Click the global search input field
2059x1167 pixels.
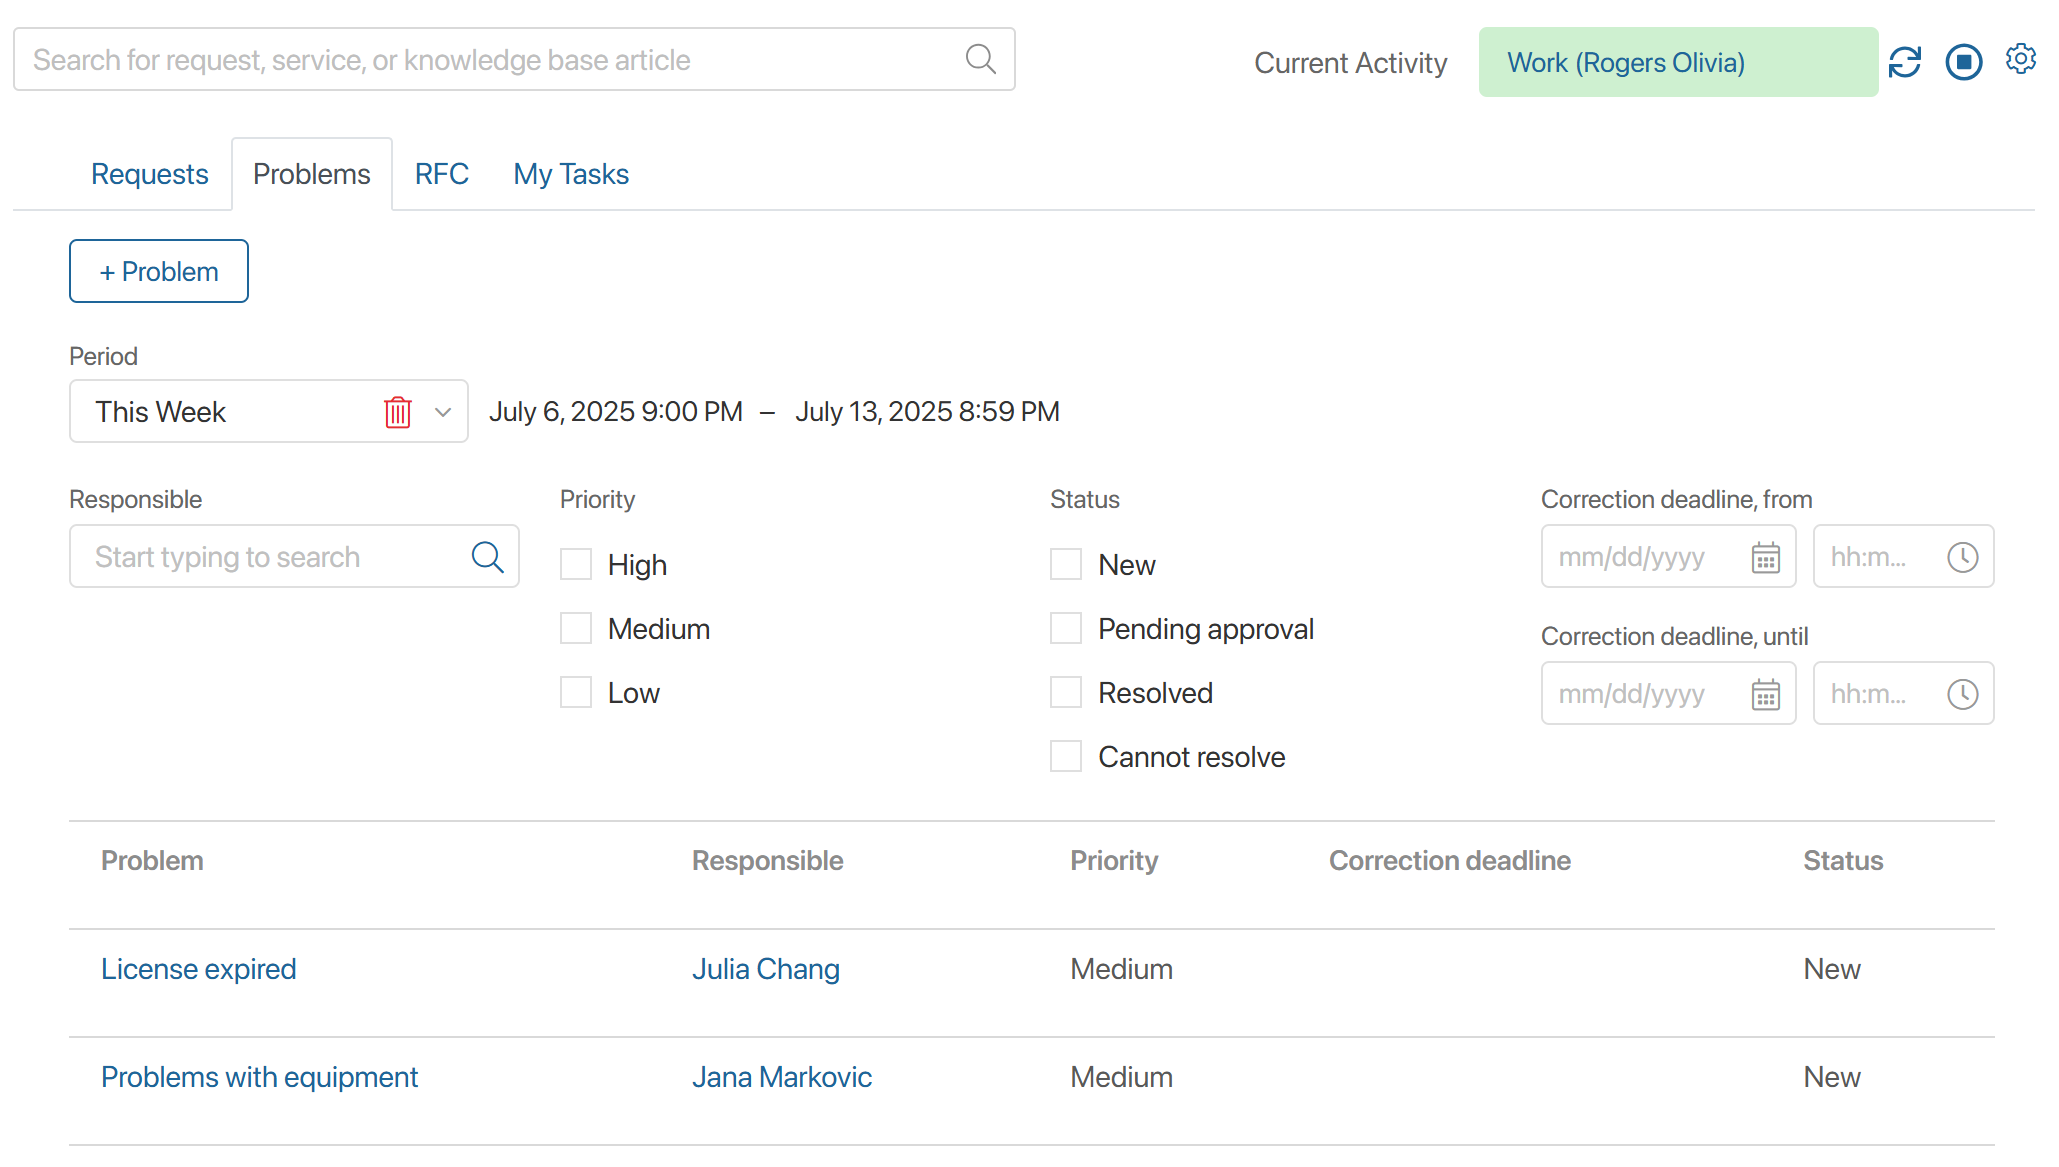click(514, 59)
